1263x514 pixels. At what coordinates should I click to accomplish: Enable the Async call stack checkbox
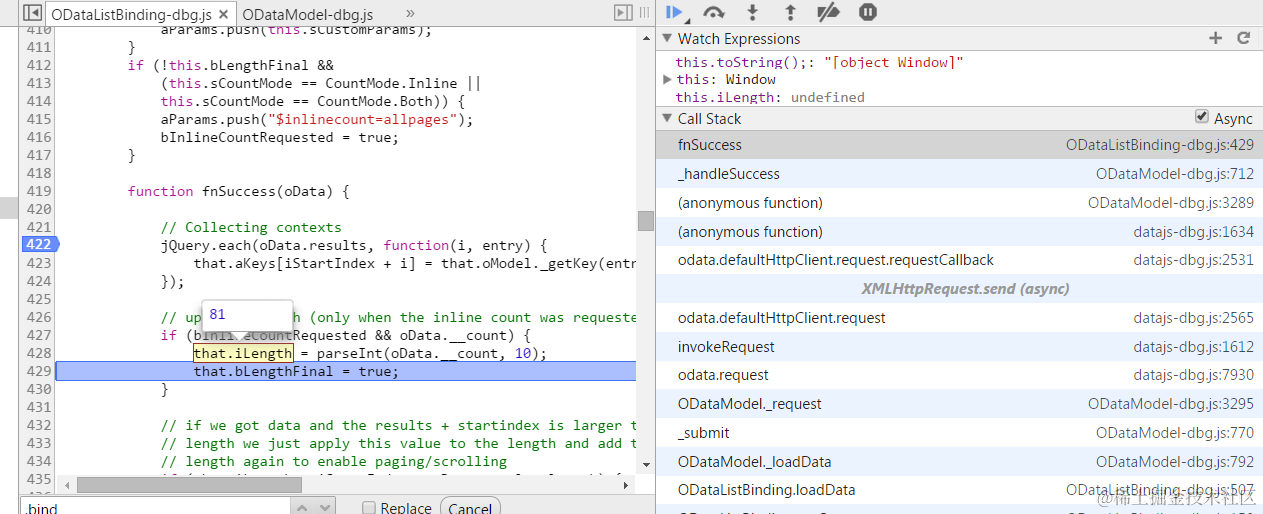1201,118
